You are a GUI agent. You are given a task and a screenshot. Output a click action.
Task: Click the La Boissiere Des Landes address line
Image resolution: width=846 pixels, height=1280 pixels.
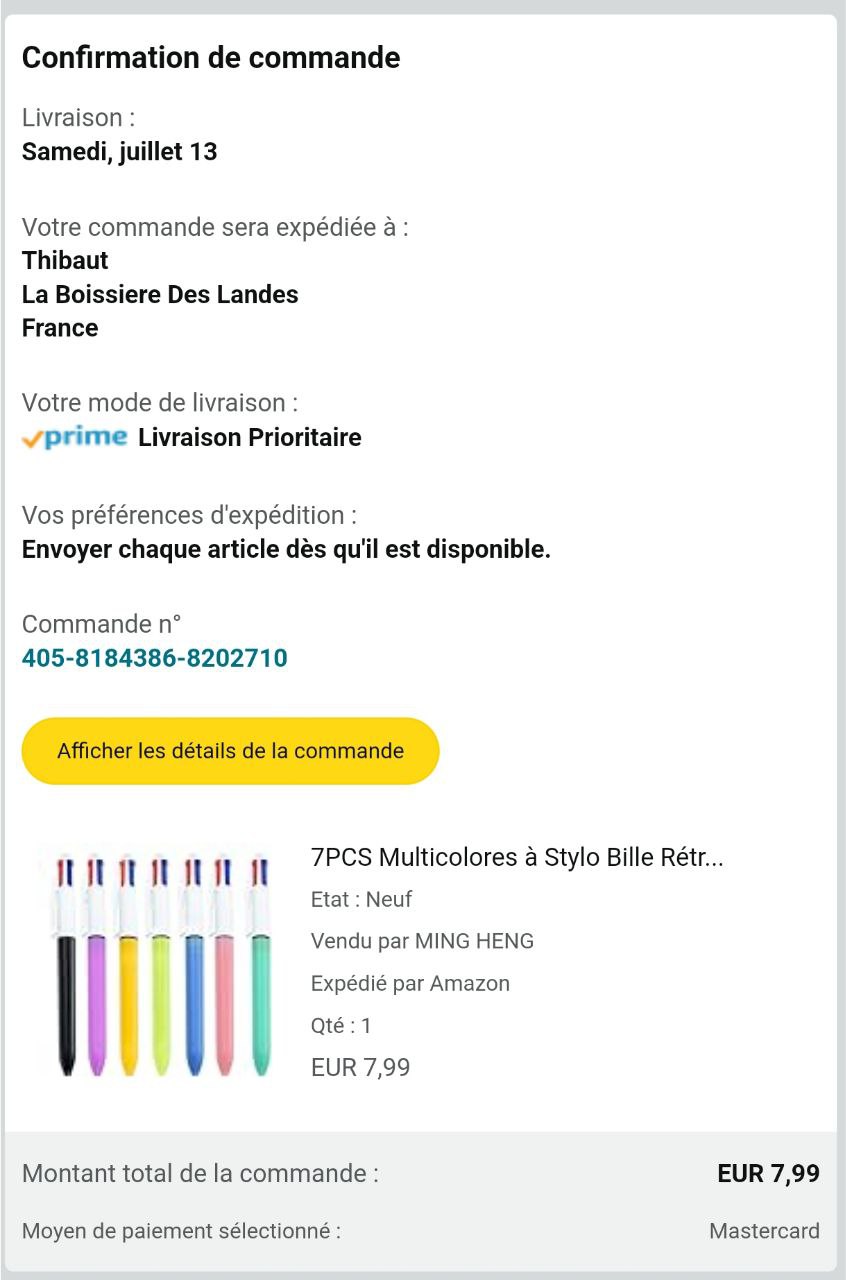click(x=160, y=294)
